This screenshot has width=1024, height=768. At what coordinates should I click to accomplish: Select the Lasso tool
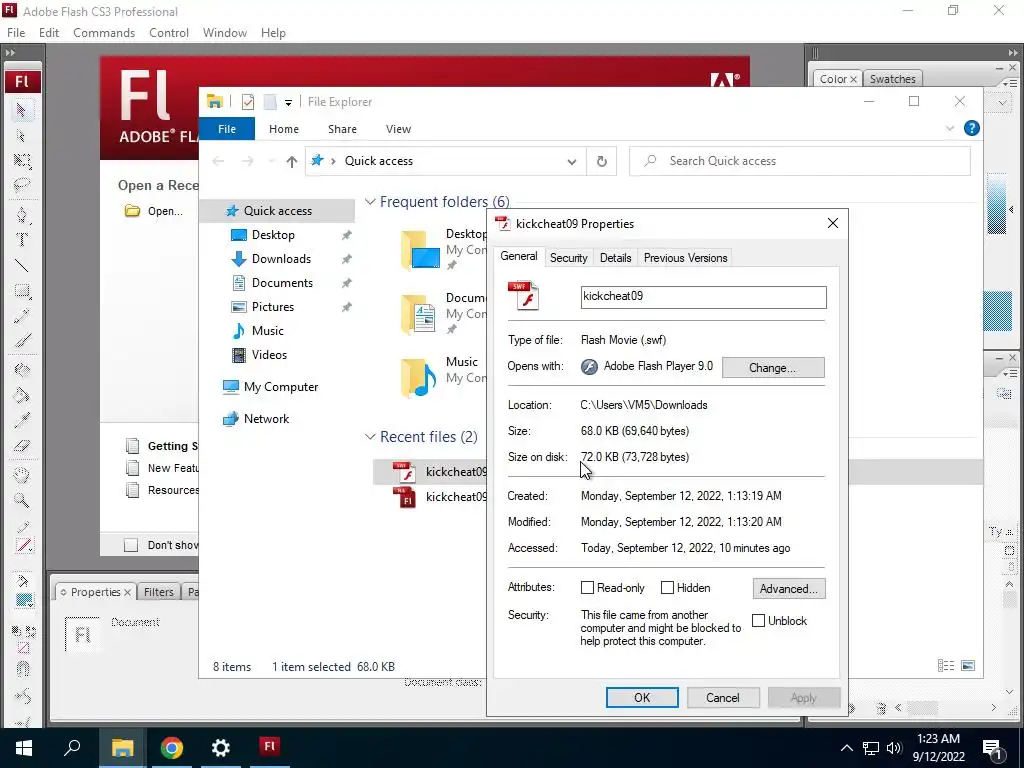tap(22, 185)
